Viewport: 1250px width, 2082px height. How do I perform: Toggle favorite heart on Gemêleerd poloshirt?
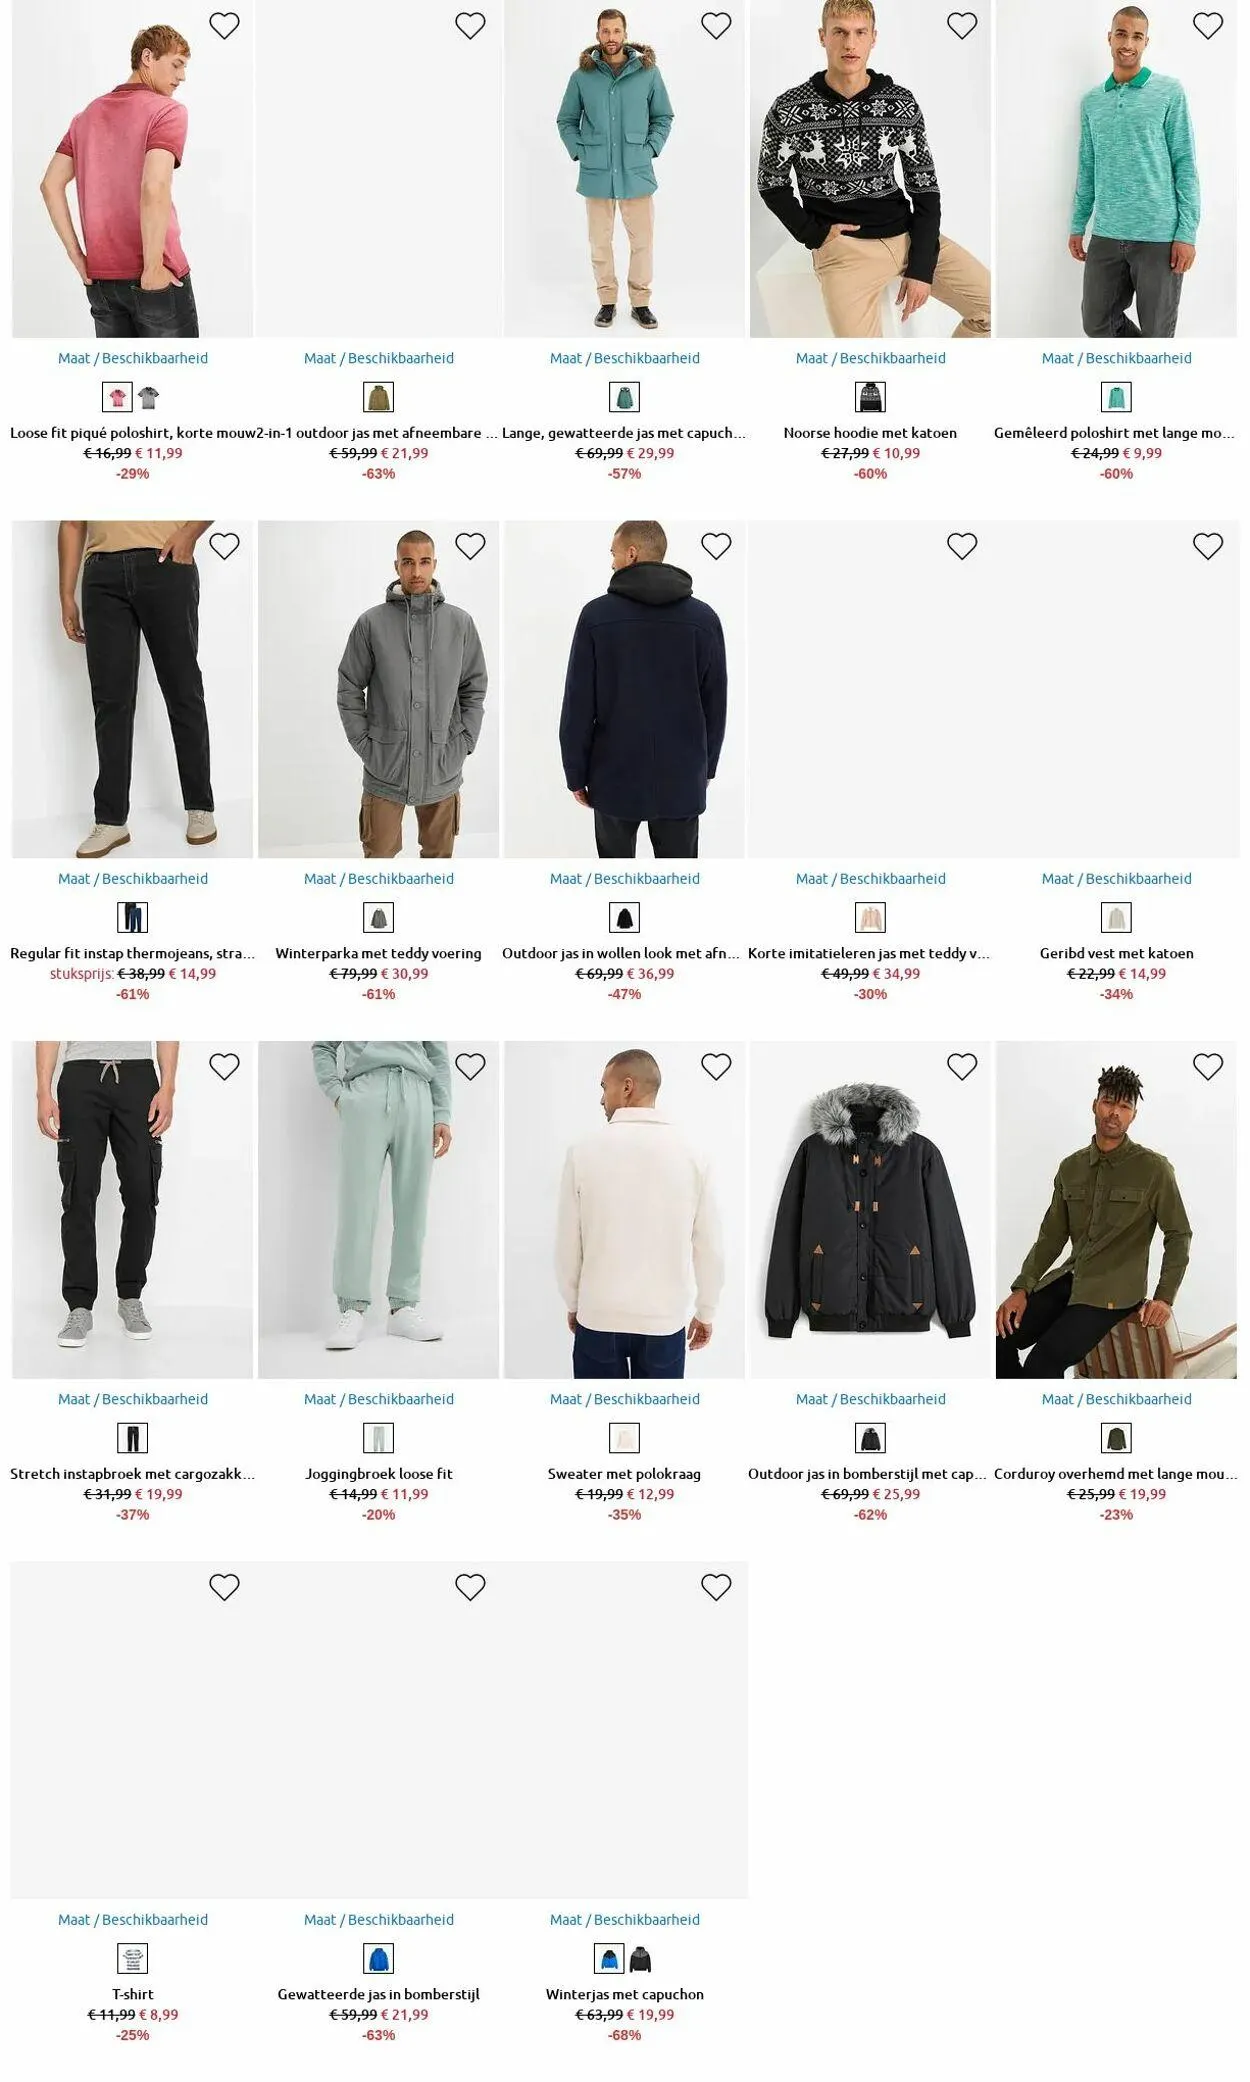pos(1208,26)
